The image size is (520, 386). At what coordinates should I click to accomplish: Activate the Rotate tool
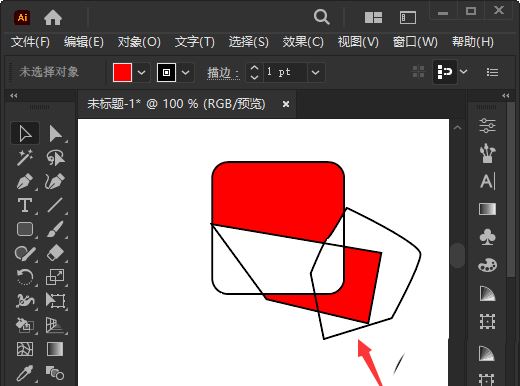[25, 277]
